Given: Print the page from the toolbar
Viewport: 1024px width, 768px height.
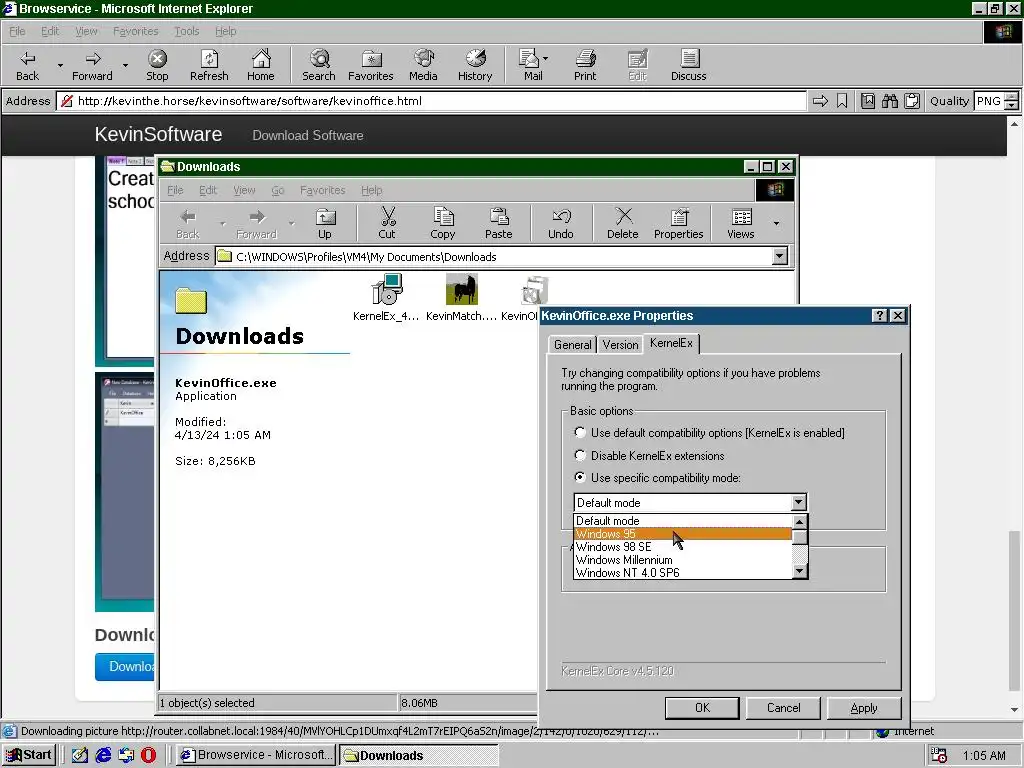Looking at the screenshot, I should [x=585, y=65].
